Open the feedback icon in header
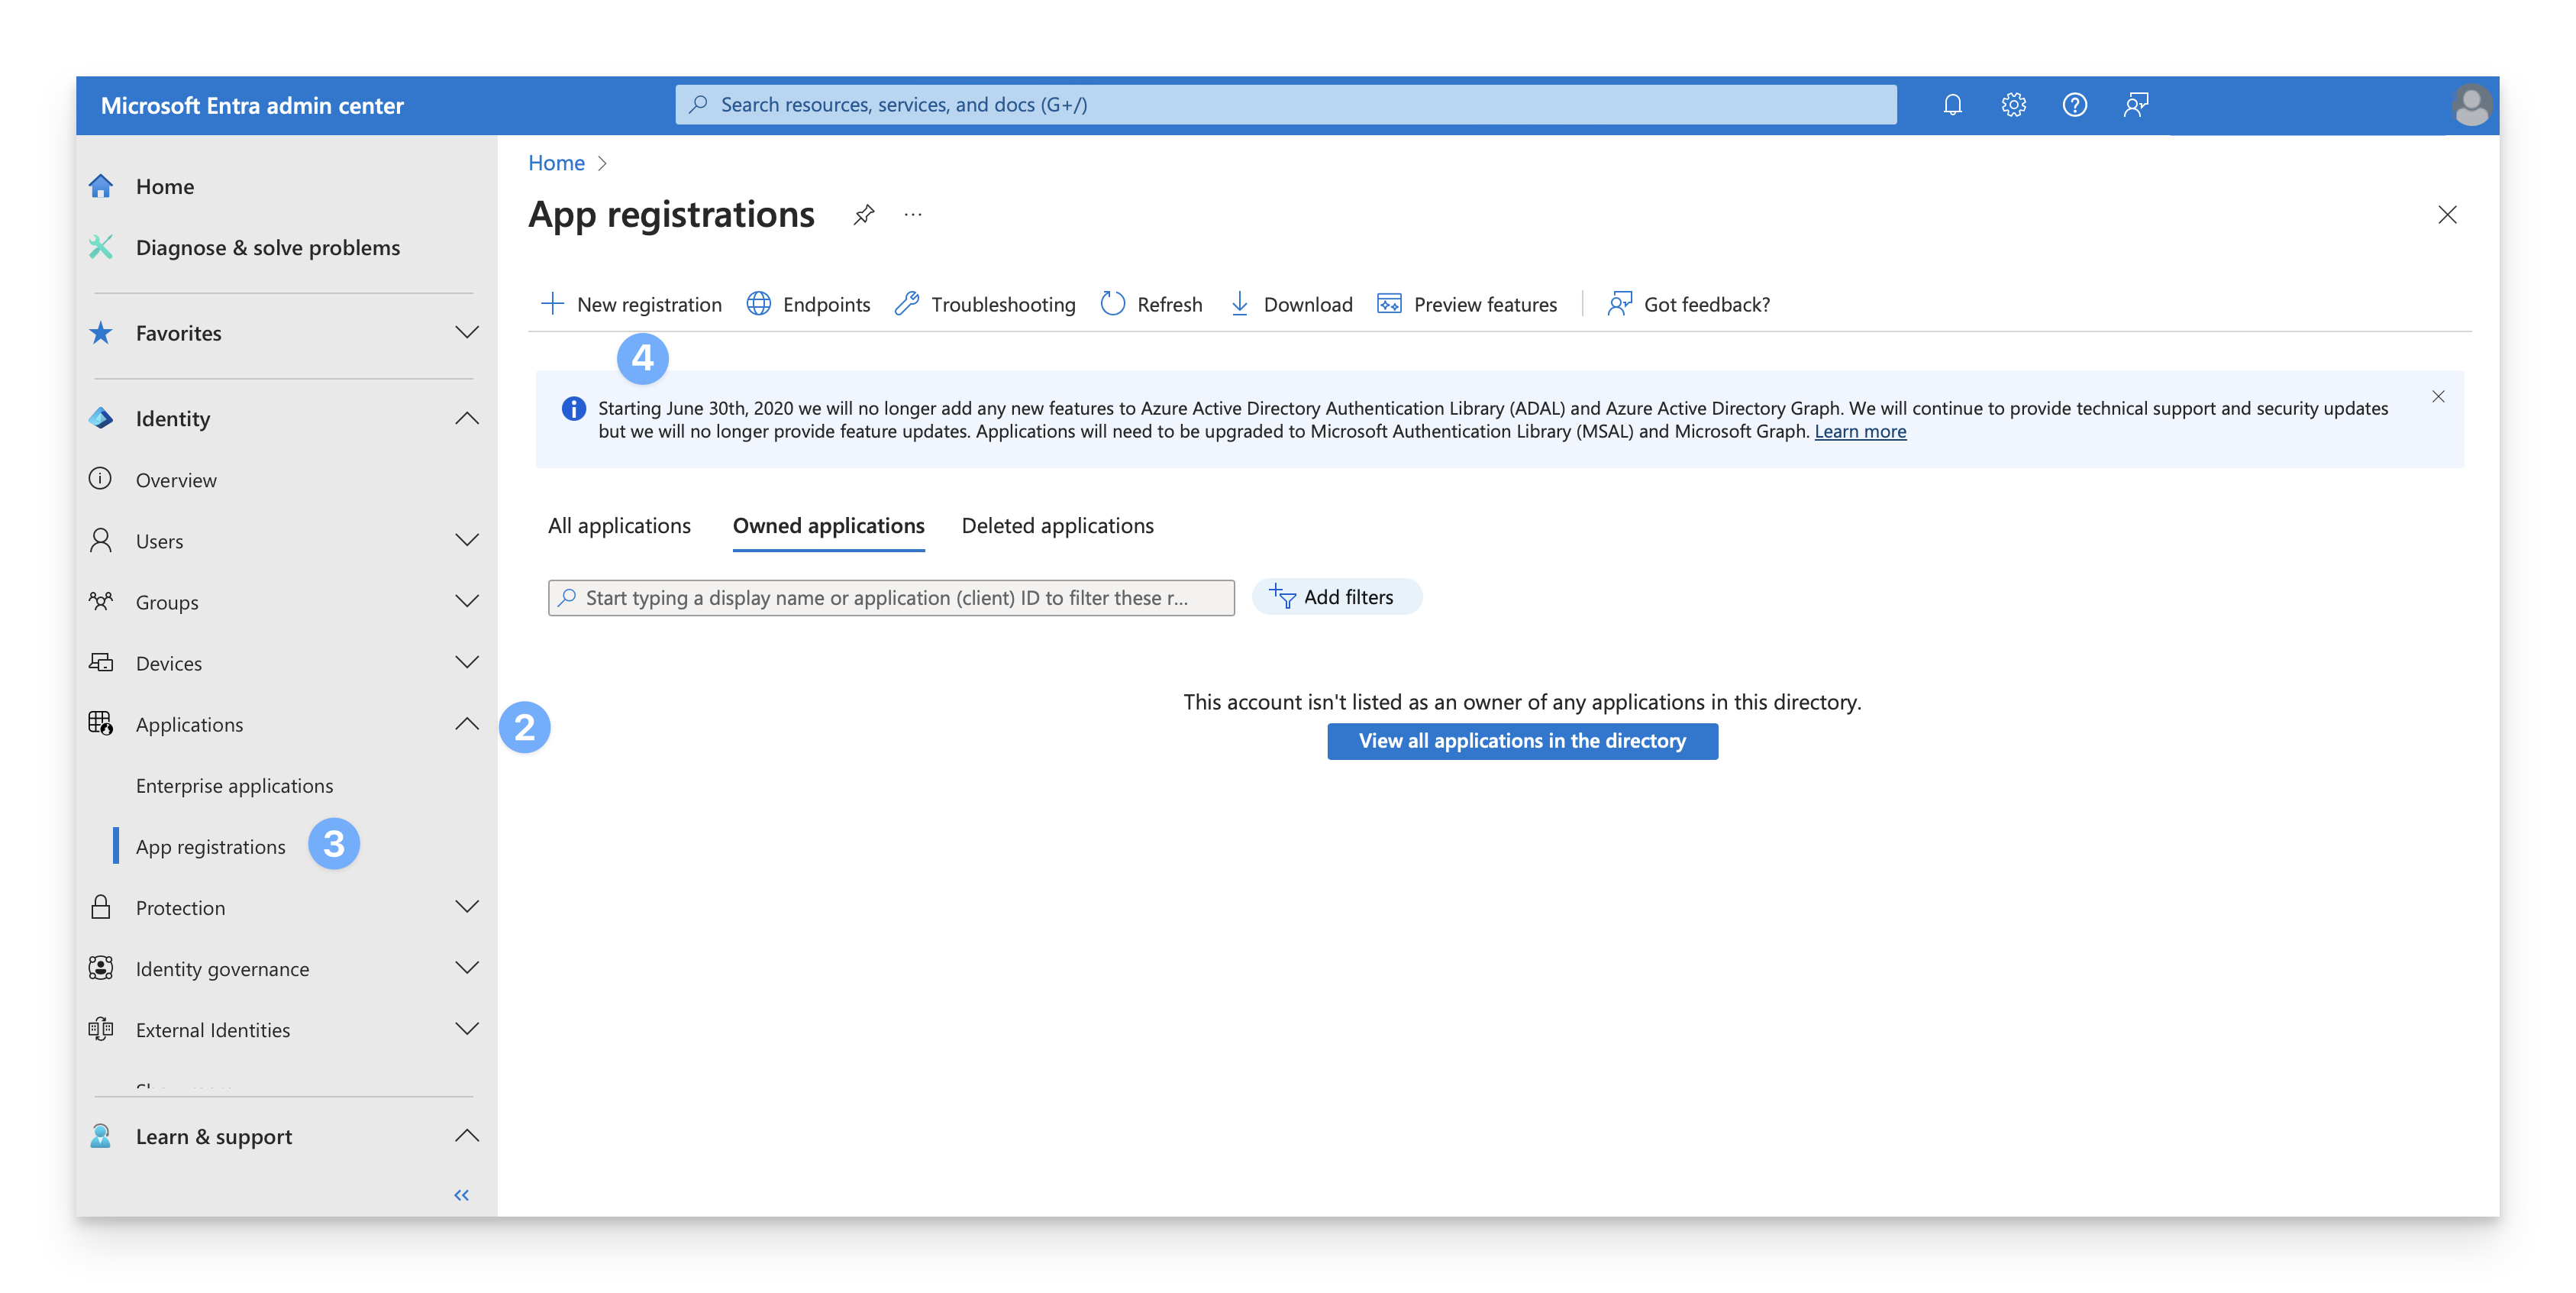 (2135, 105)
